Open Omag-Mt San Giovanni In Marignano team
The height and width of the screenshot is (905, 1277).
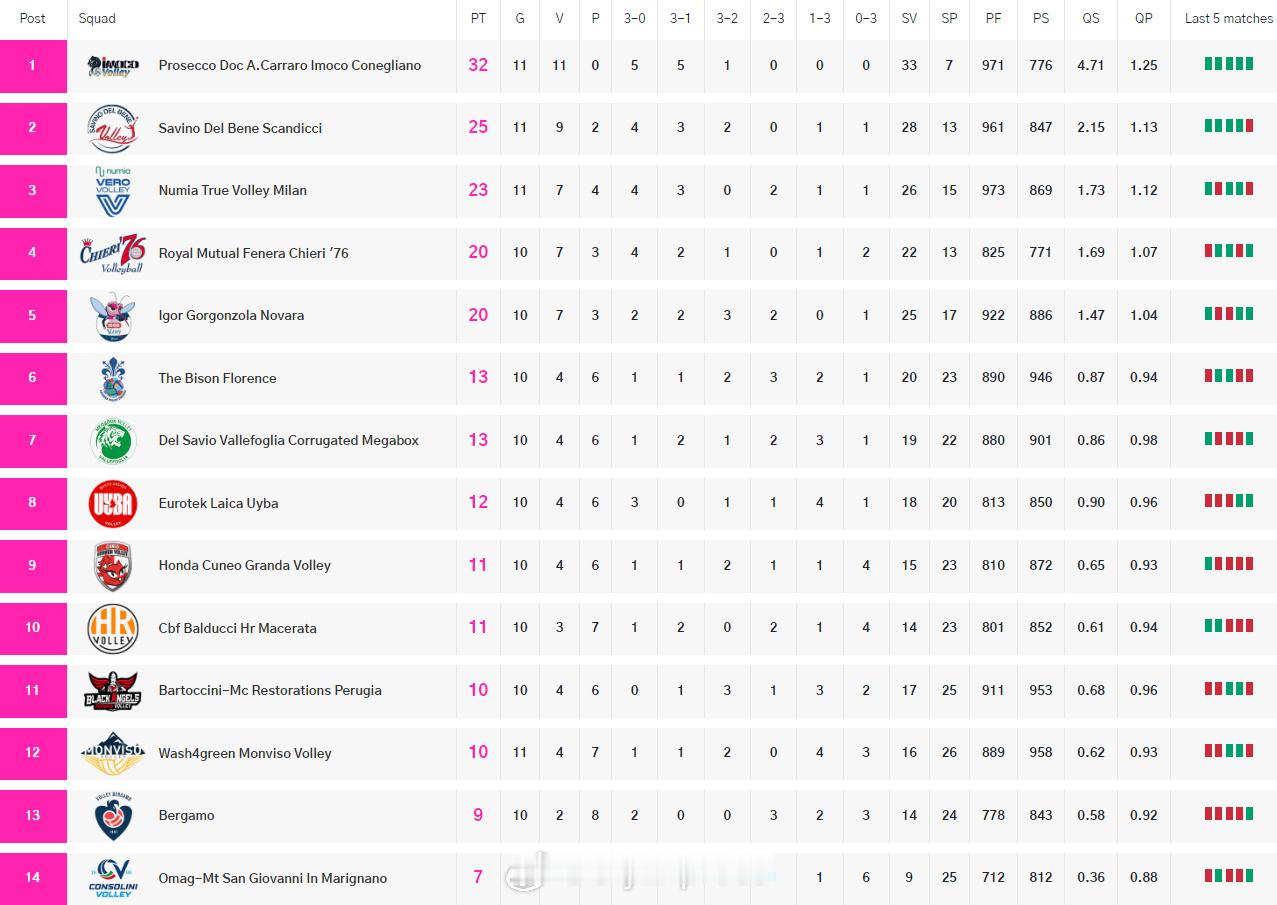click(273, 878)
